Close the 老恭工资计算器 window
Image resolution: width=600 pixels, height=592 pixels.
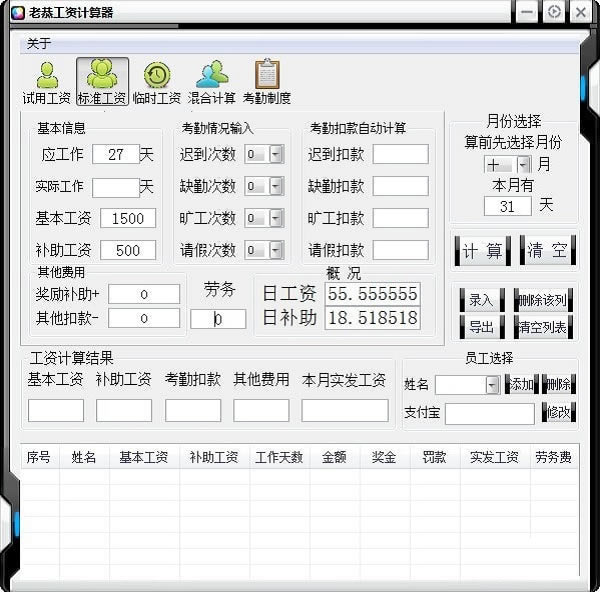pyautogui.click(x=581, y=12)
